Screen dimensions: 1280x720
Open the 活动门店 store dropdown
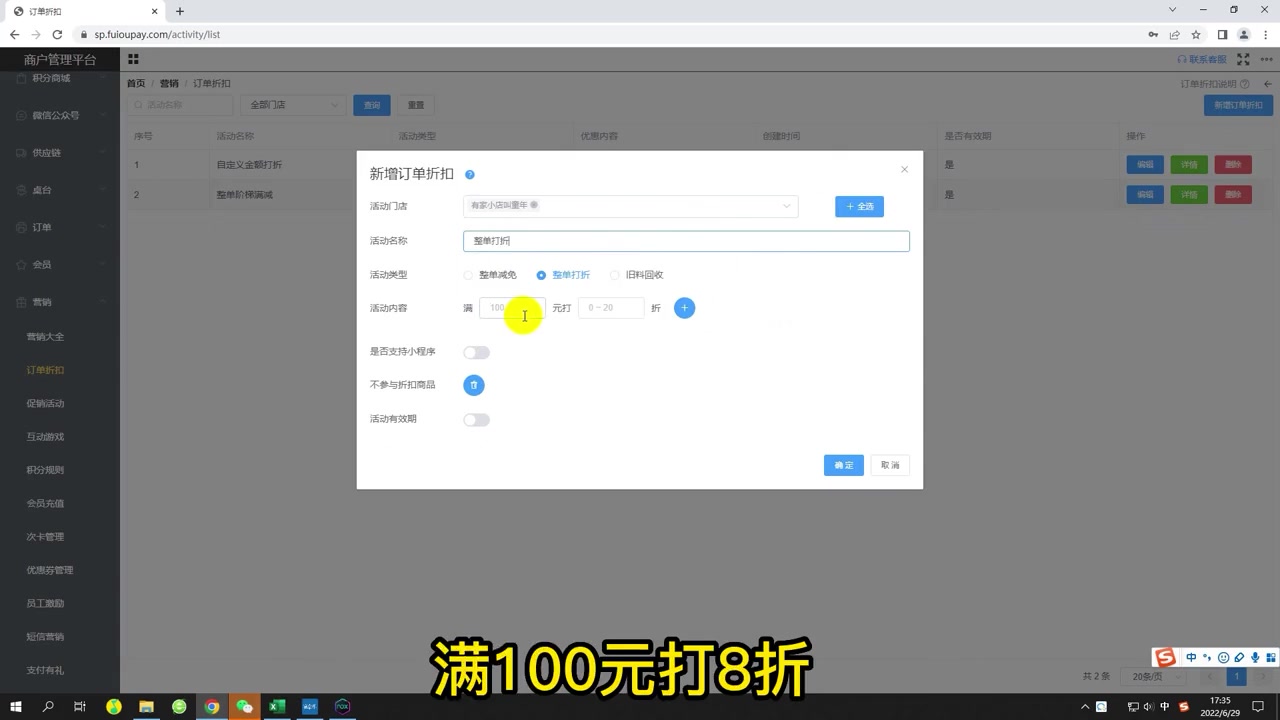tap(630, 206)
